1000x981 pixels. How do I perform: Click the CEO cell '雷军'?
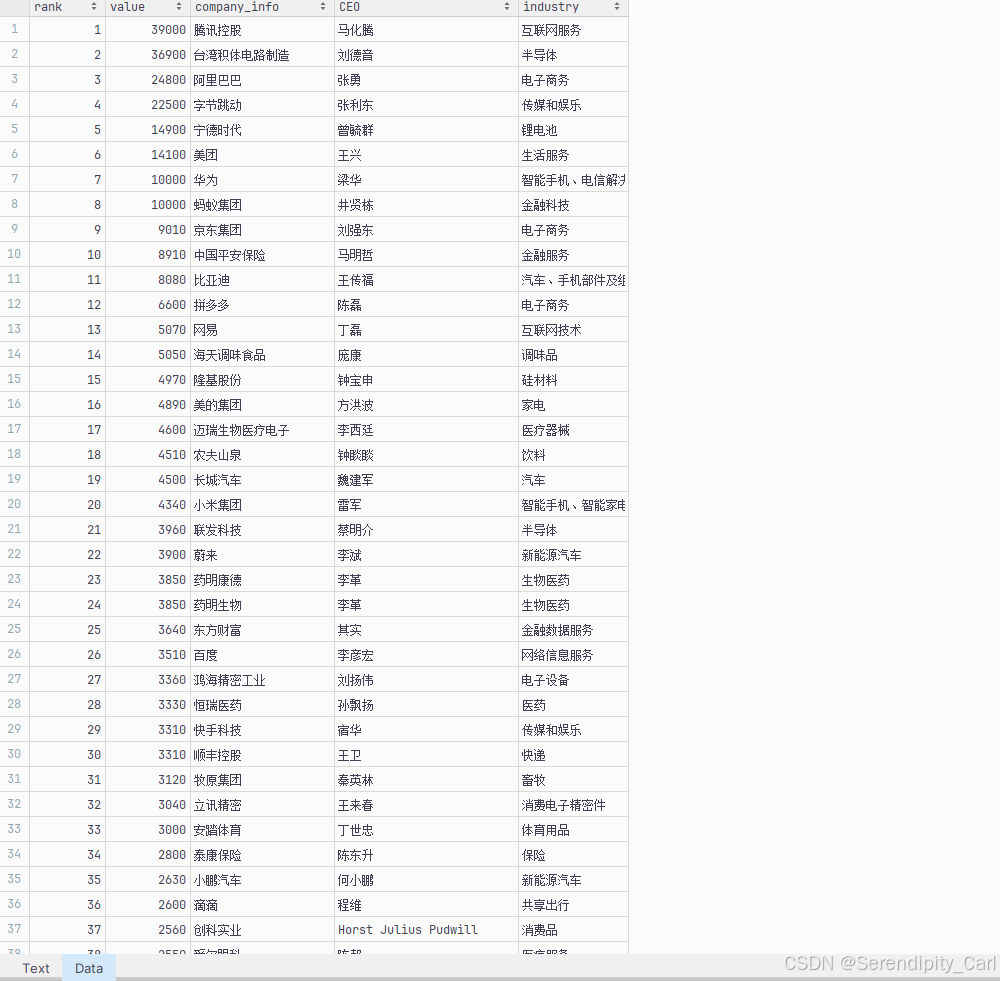427,505
